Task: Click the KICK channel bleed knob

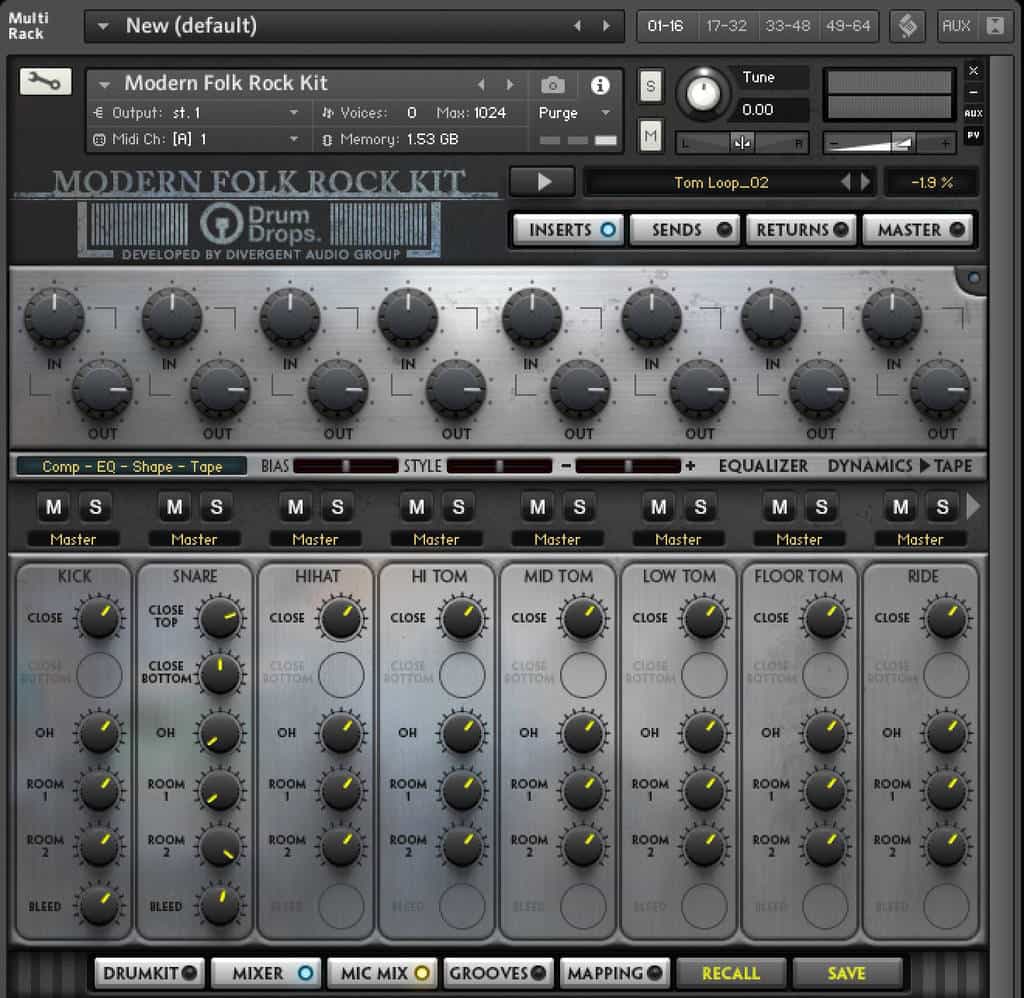Action: click(x=99, y=905)
